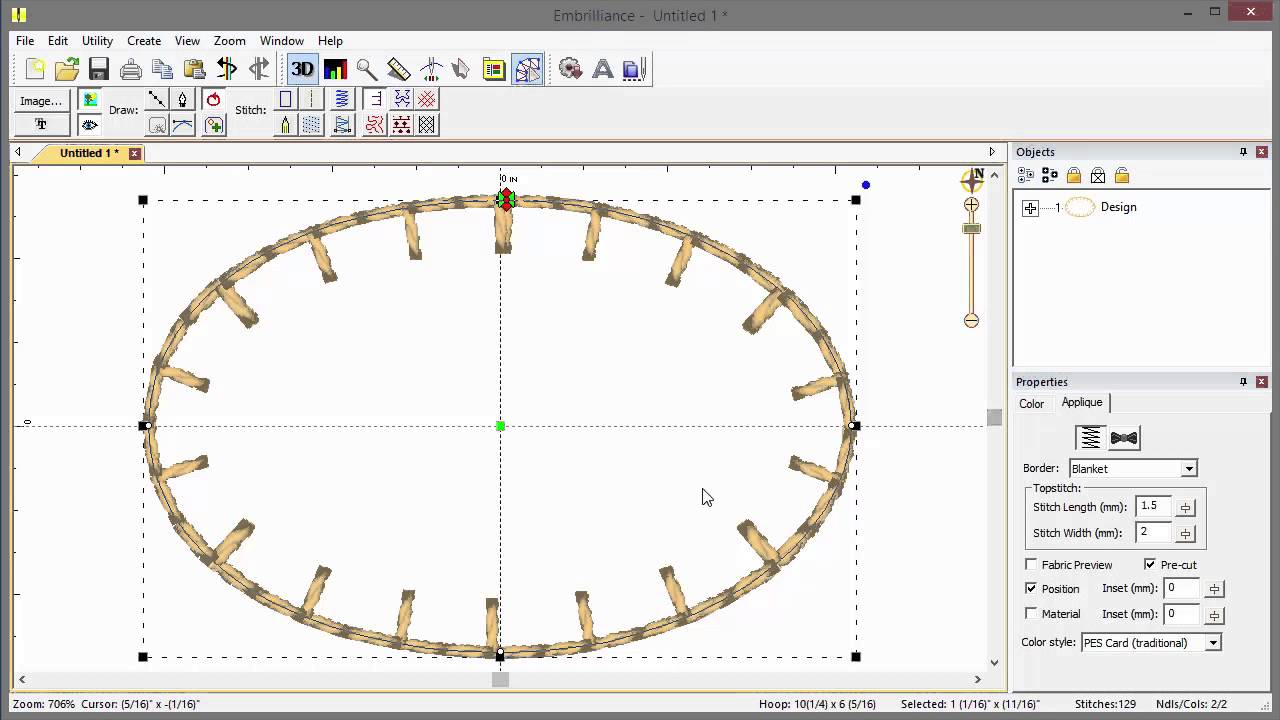Click the gear settings icon
This screenshot has height=720, width=1280.
click(571, 69)
